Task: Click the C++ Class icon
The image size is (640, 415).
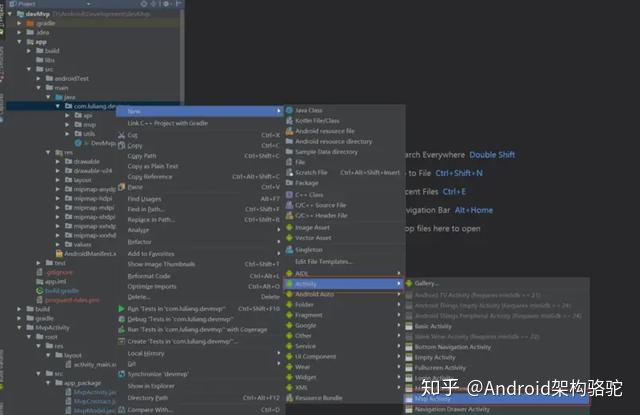Action: point(289,195)
